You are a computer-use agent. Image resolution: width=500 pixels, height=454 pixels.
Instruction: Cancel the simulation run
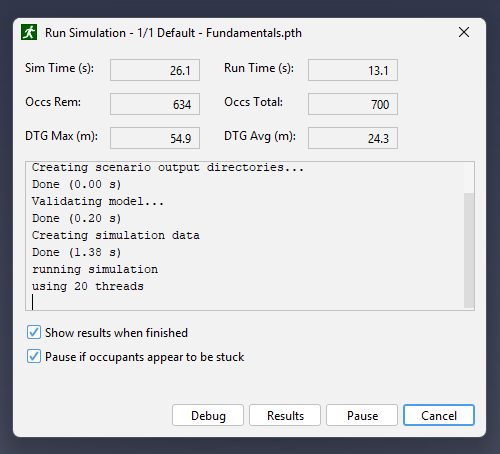coord(439,415)
